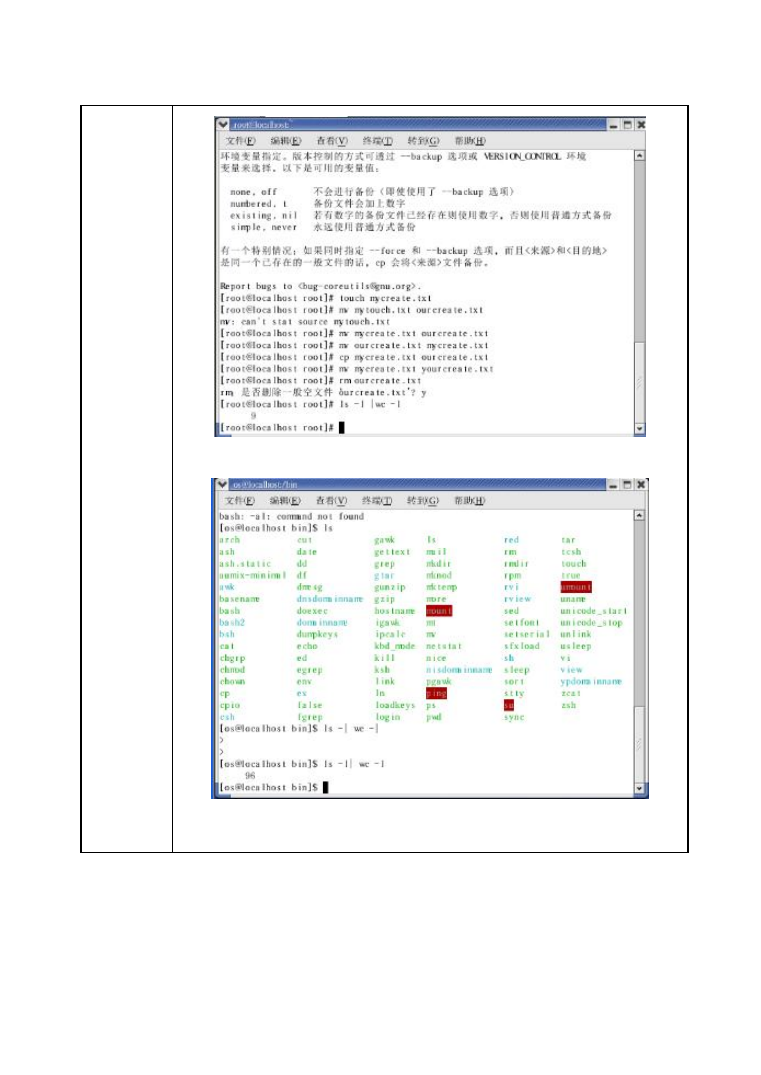The height and width of the screenshot is (1075, 761).
Task: Click the 'Report bugs to' line
Action: [320, 286]
